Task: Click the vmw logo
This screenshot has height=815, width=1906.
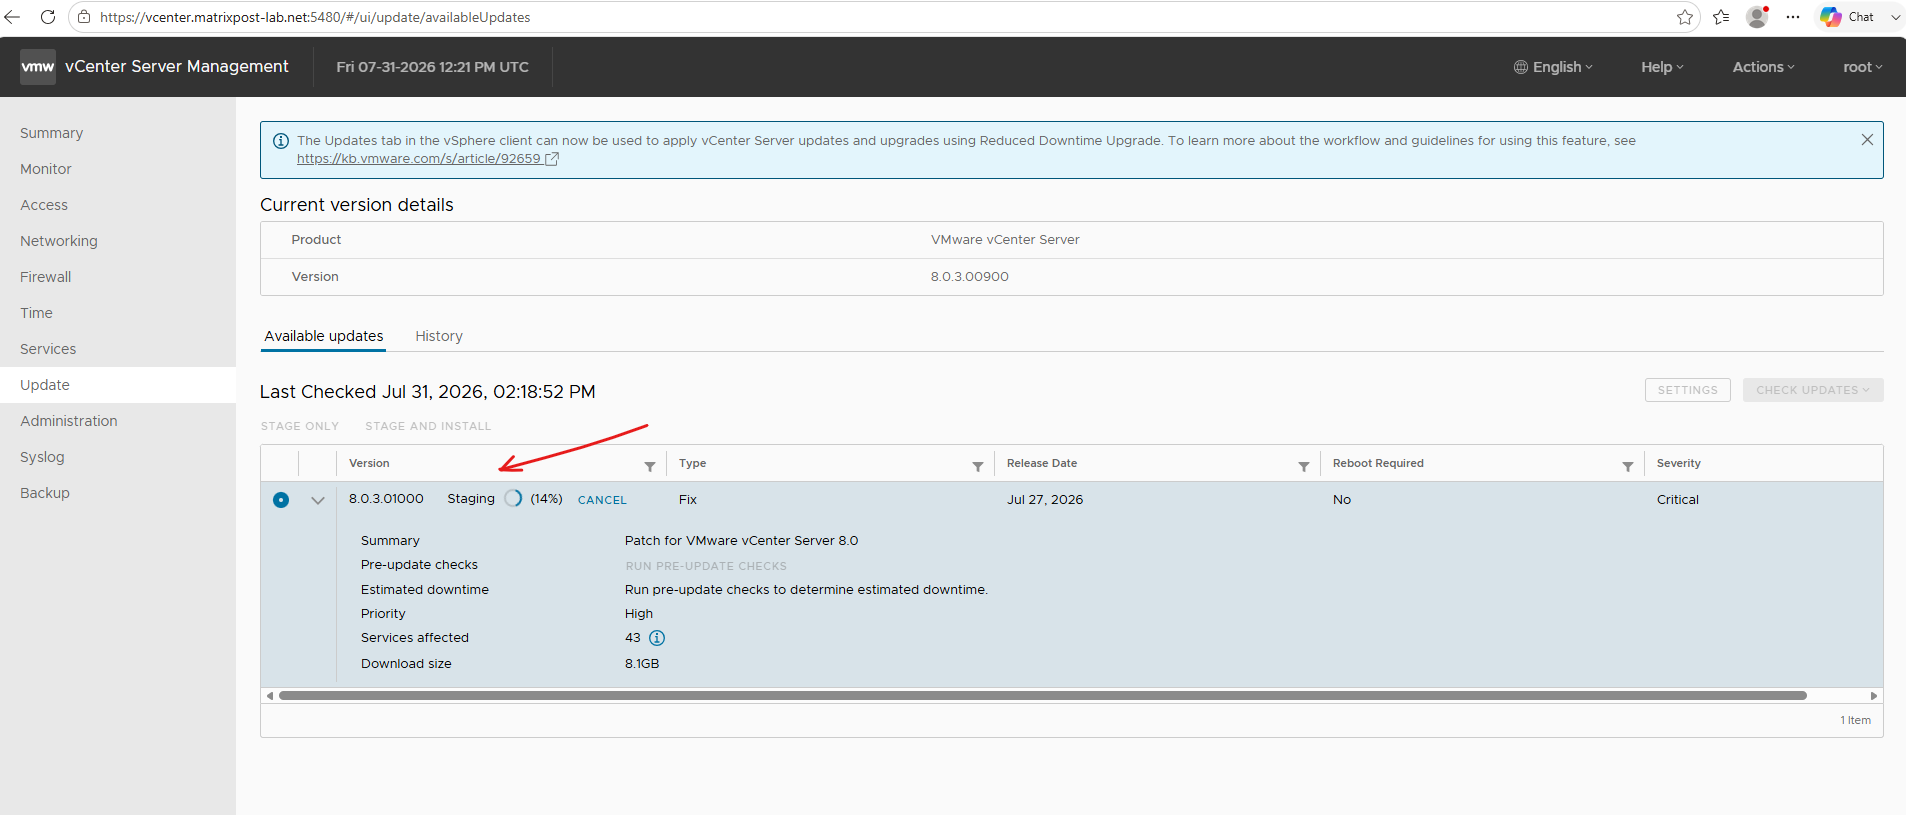Action: 38,67
